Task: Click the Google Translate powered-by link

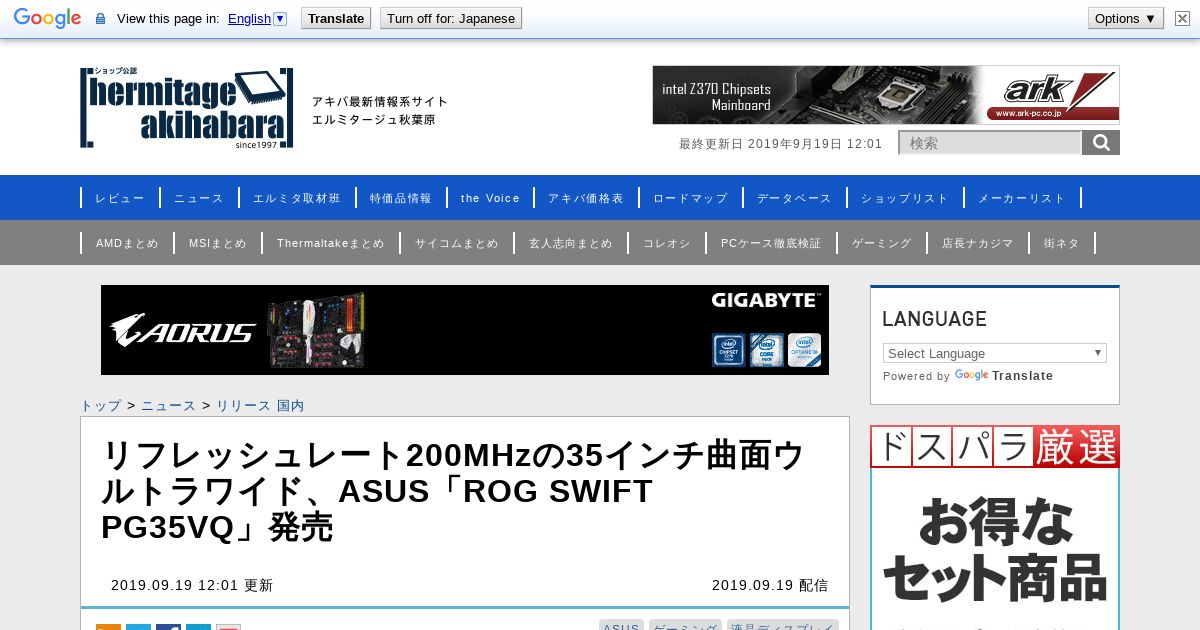Action: click(1004, 376)
